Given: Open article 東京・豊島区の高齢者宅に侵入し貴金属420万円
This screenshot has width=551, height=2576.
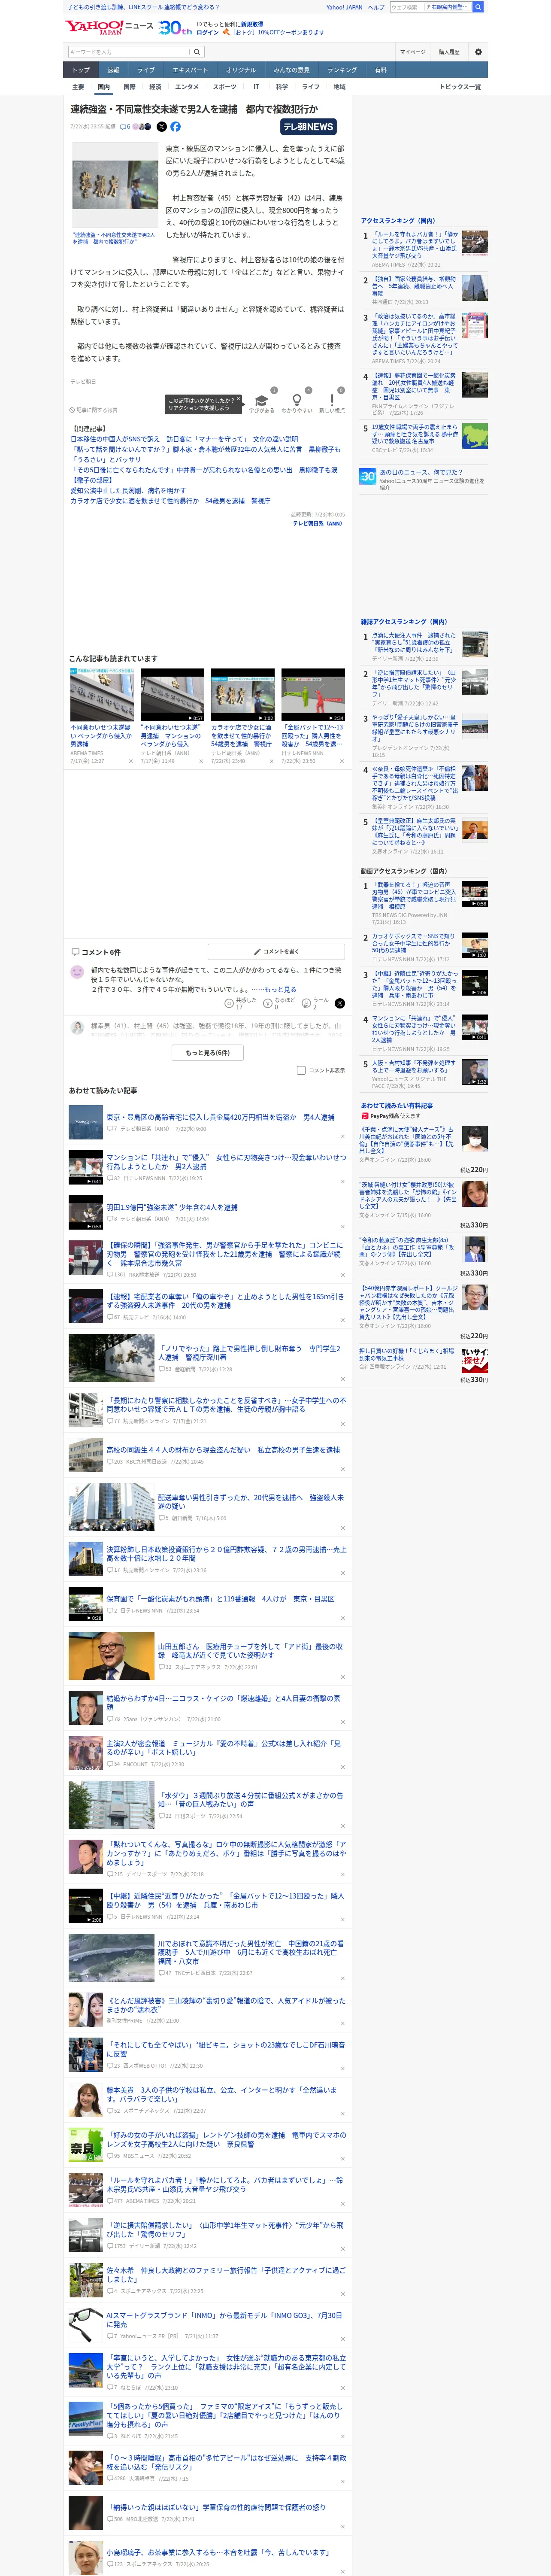Looking at the screenshot, I should pos(220,1117).
